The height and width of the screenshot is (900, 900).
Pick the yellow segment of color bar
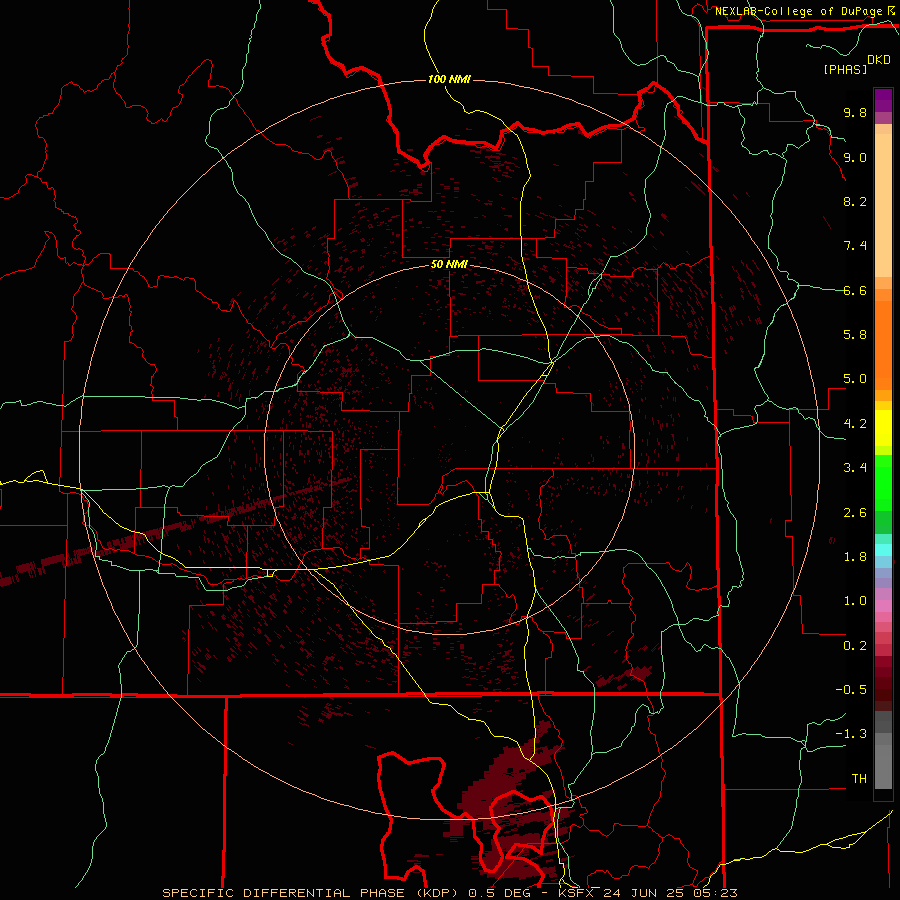883,428
